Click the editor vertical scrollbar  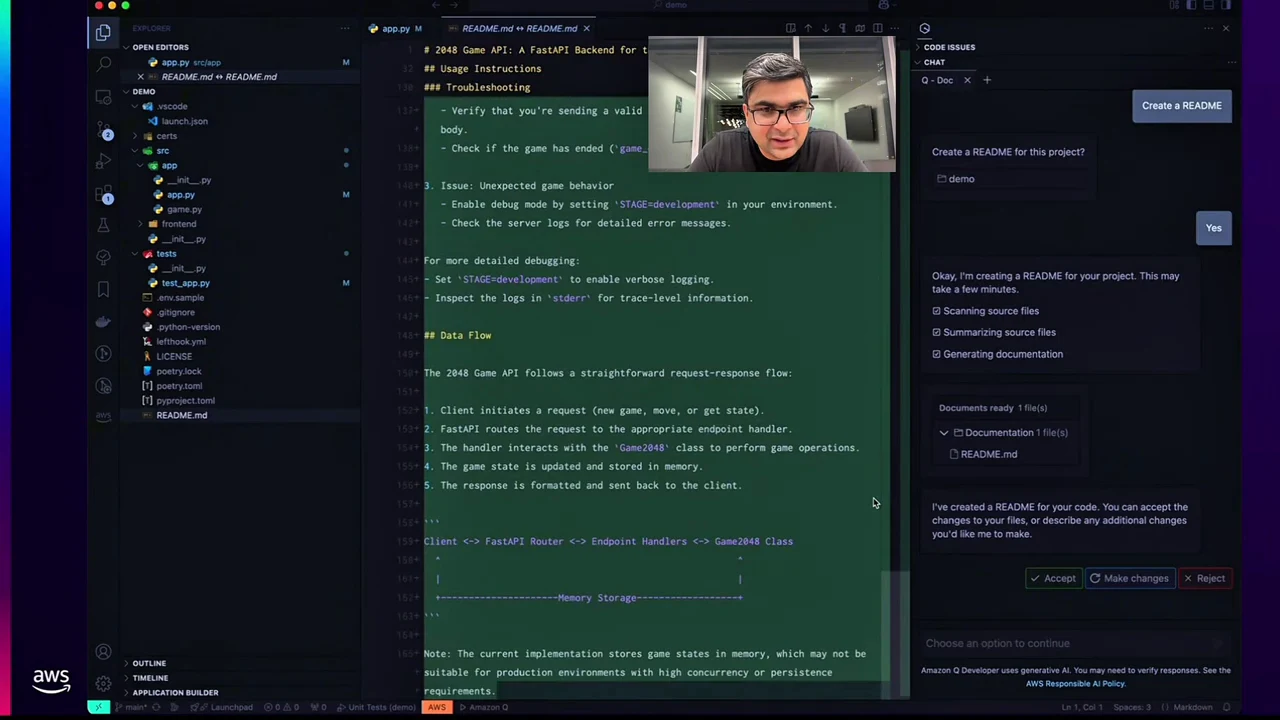click(x=895, y=634)
